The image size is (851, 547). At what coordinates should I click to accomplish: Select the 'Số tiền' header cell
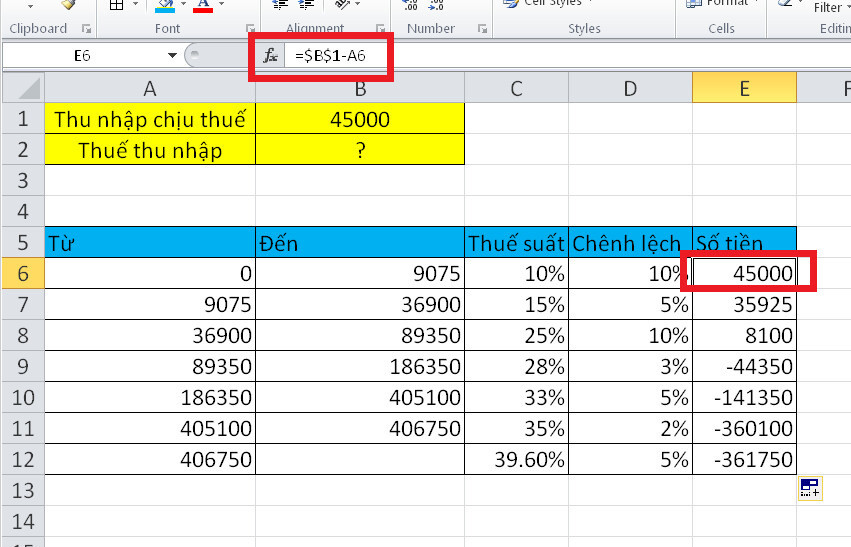pos(745,243)
